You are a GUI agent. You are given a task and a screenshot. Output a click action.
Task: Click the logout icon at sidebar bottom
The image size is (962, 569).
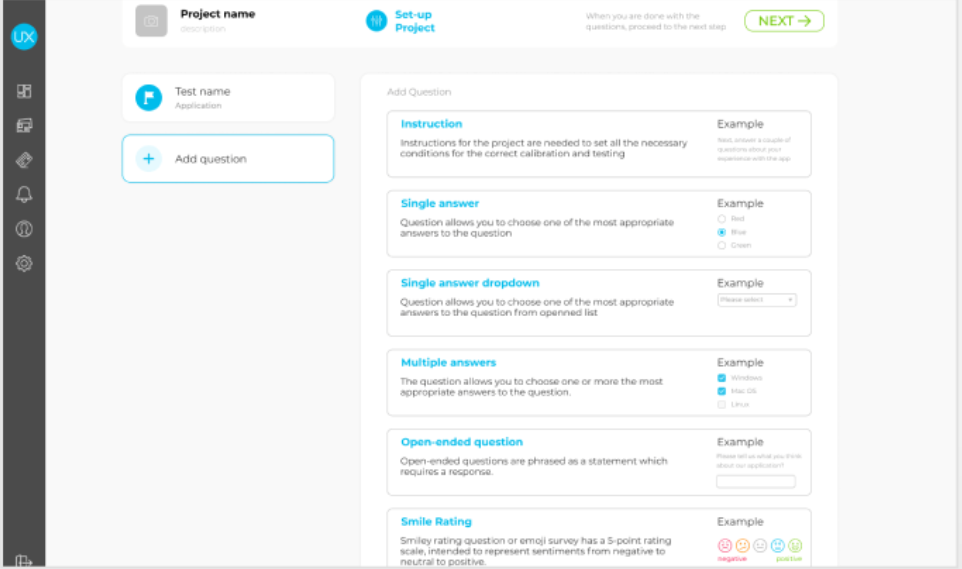point(24,561)
